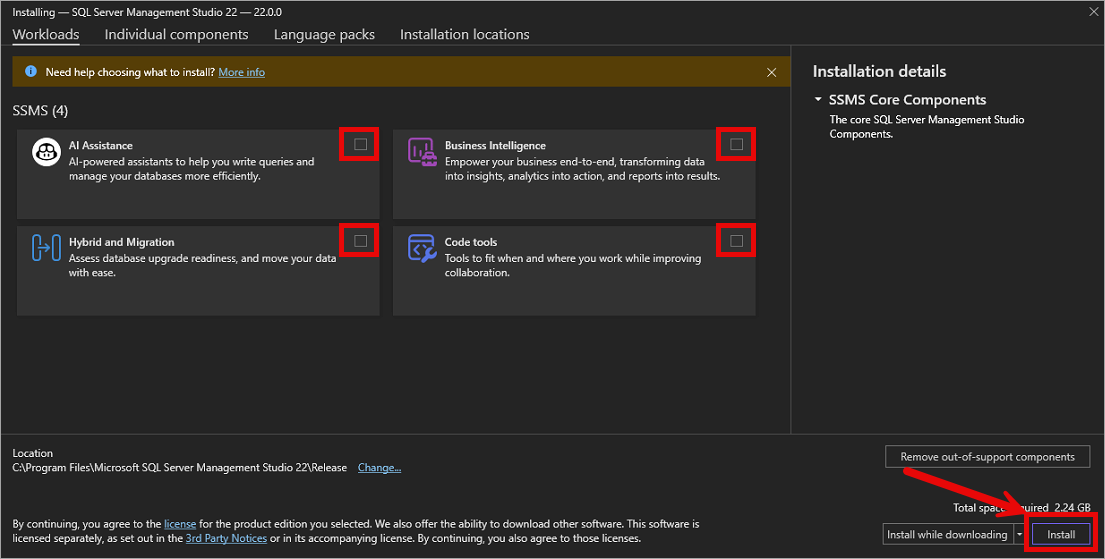Check the Business Intelligence workload box
This screenshot has width=1105, height=559.
click(x=737, y=144)
